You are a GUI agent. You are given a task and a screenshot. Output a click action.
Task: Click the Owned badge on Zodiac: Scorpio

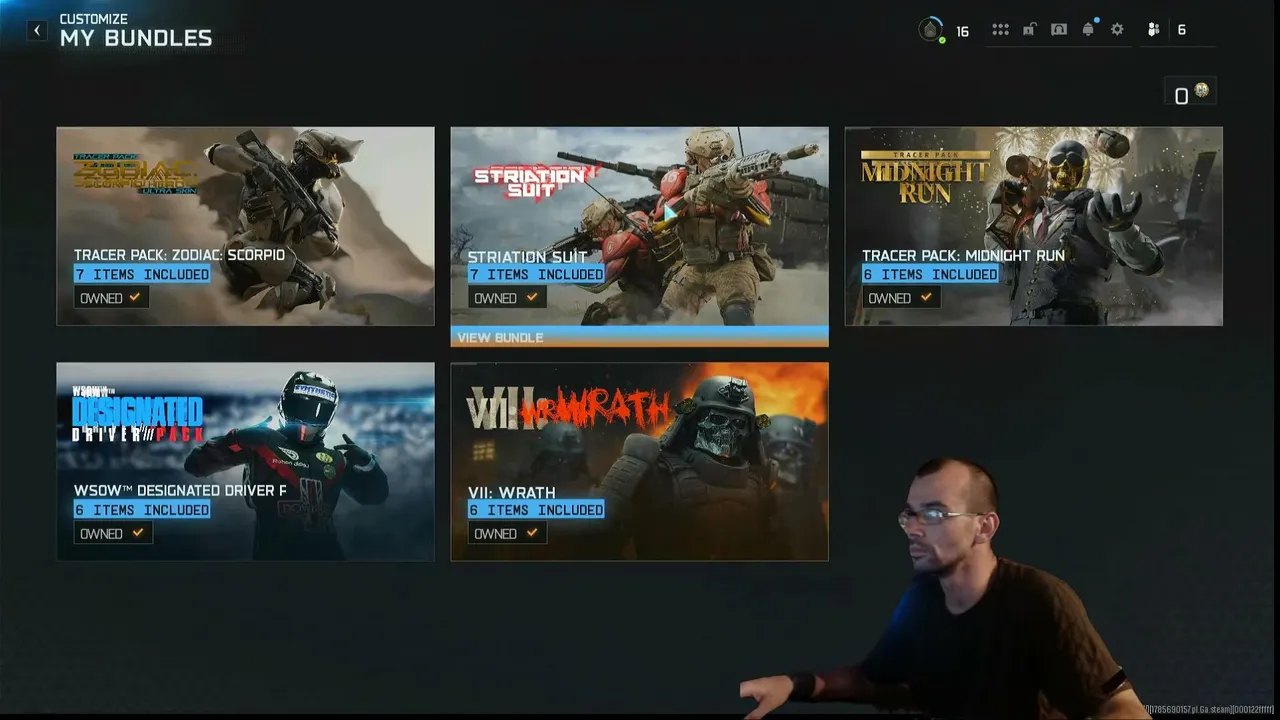click(x=111, y=298)
